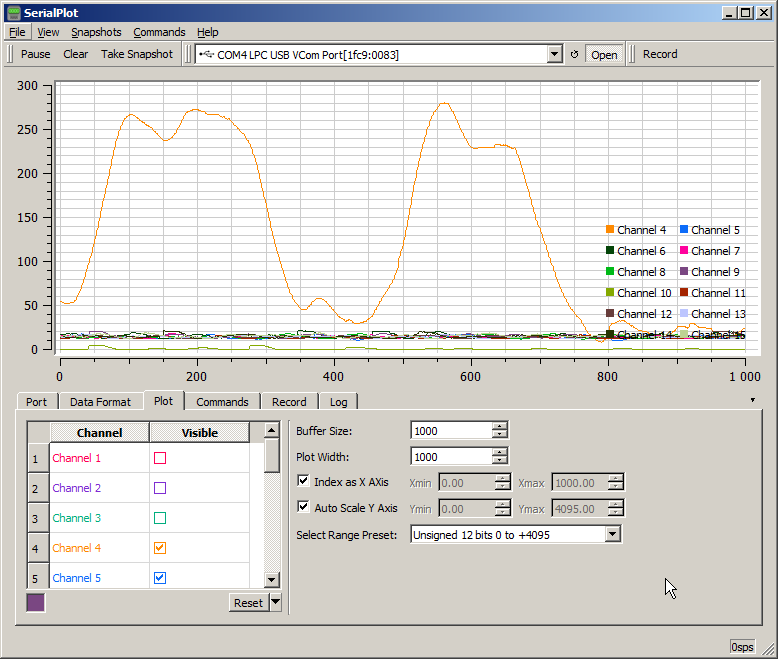Hide Channel 4 via its visible checkbox
Image resolution: width=778 pixels, height=659 pixels.
(x=160, y=548)
